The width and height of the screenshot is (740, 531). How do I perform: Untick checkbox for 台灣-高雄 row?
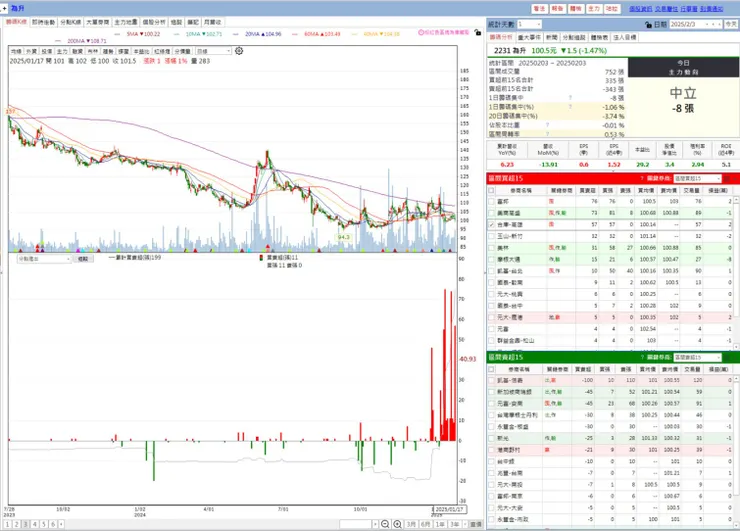click(491, 225)
